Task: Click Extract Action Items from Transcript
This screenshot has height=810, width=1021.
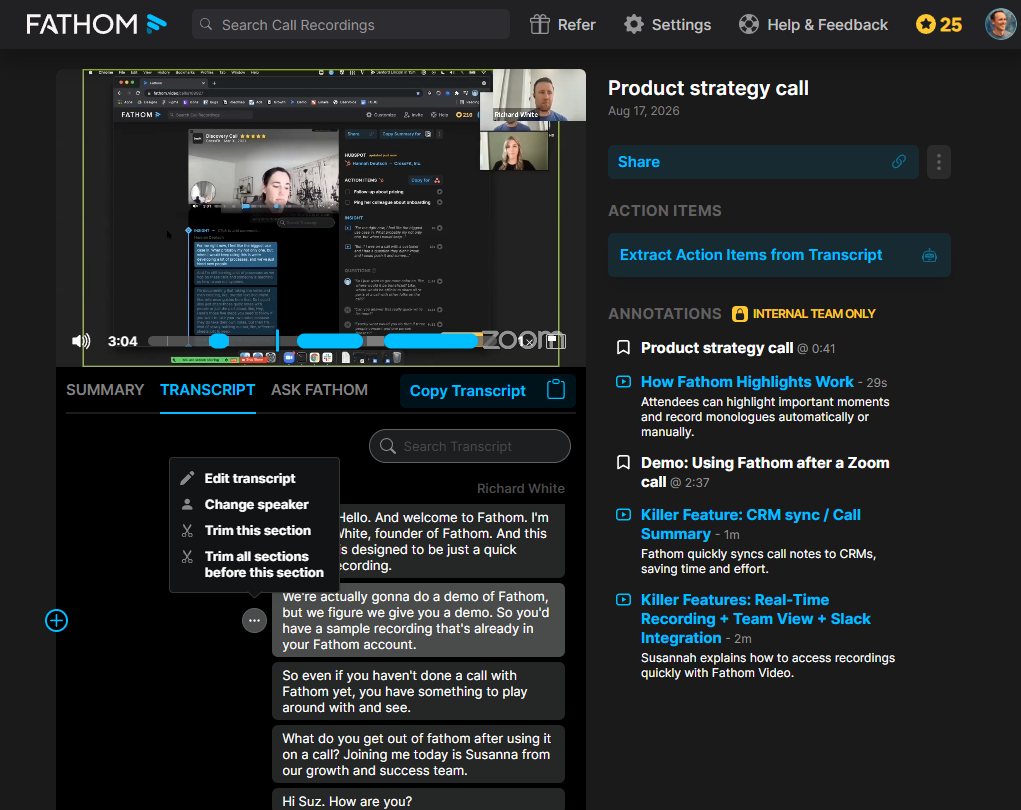Action: pos(779,255)
